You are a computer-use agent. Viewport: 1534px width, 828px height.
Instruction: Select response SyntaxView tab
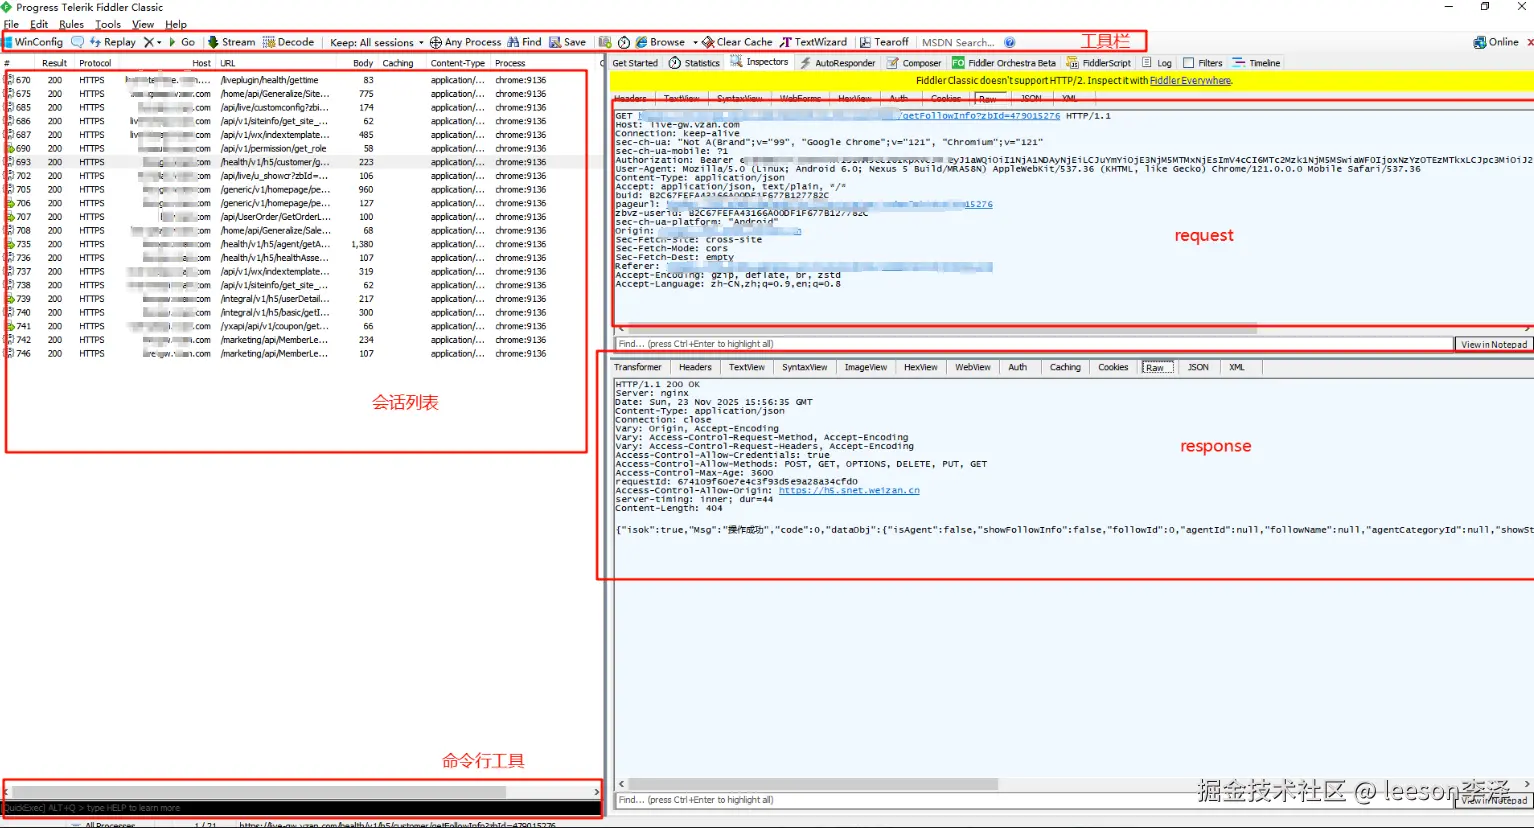(x=804, y=367)
